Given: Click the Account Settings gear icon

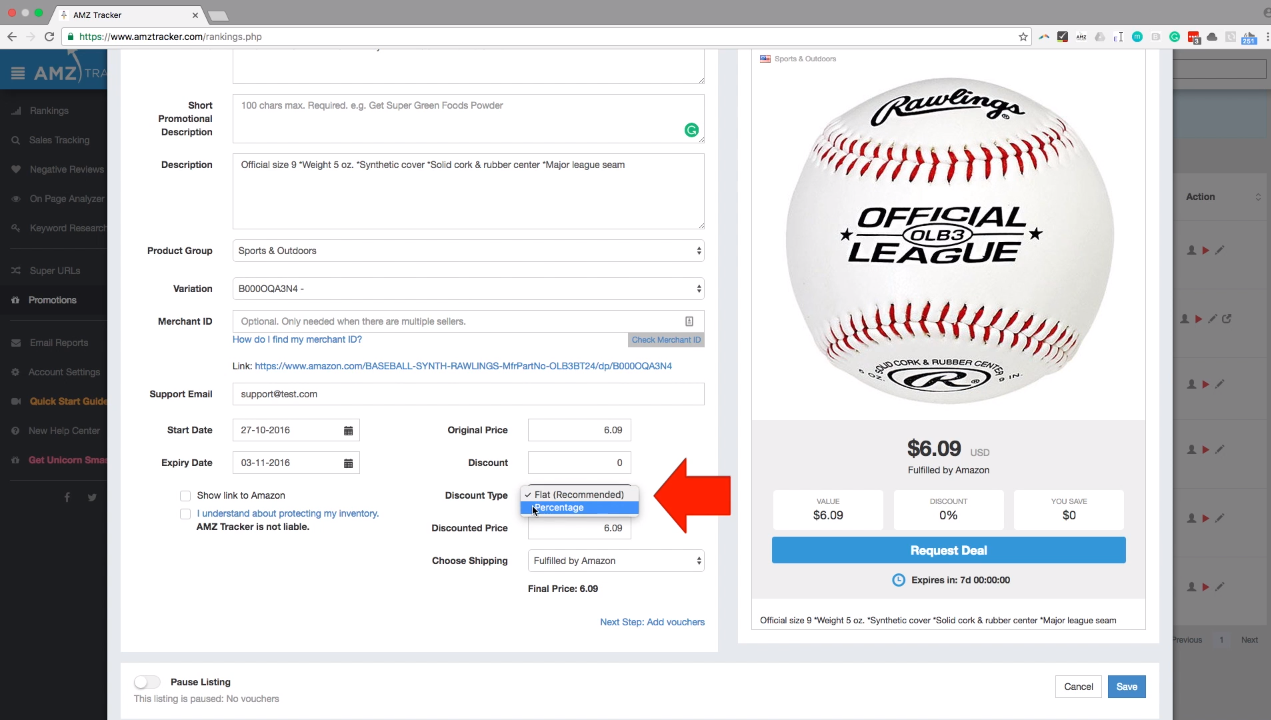Looking at the screenshot, I should pos(16,372).
